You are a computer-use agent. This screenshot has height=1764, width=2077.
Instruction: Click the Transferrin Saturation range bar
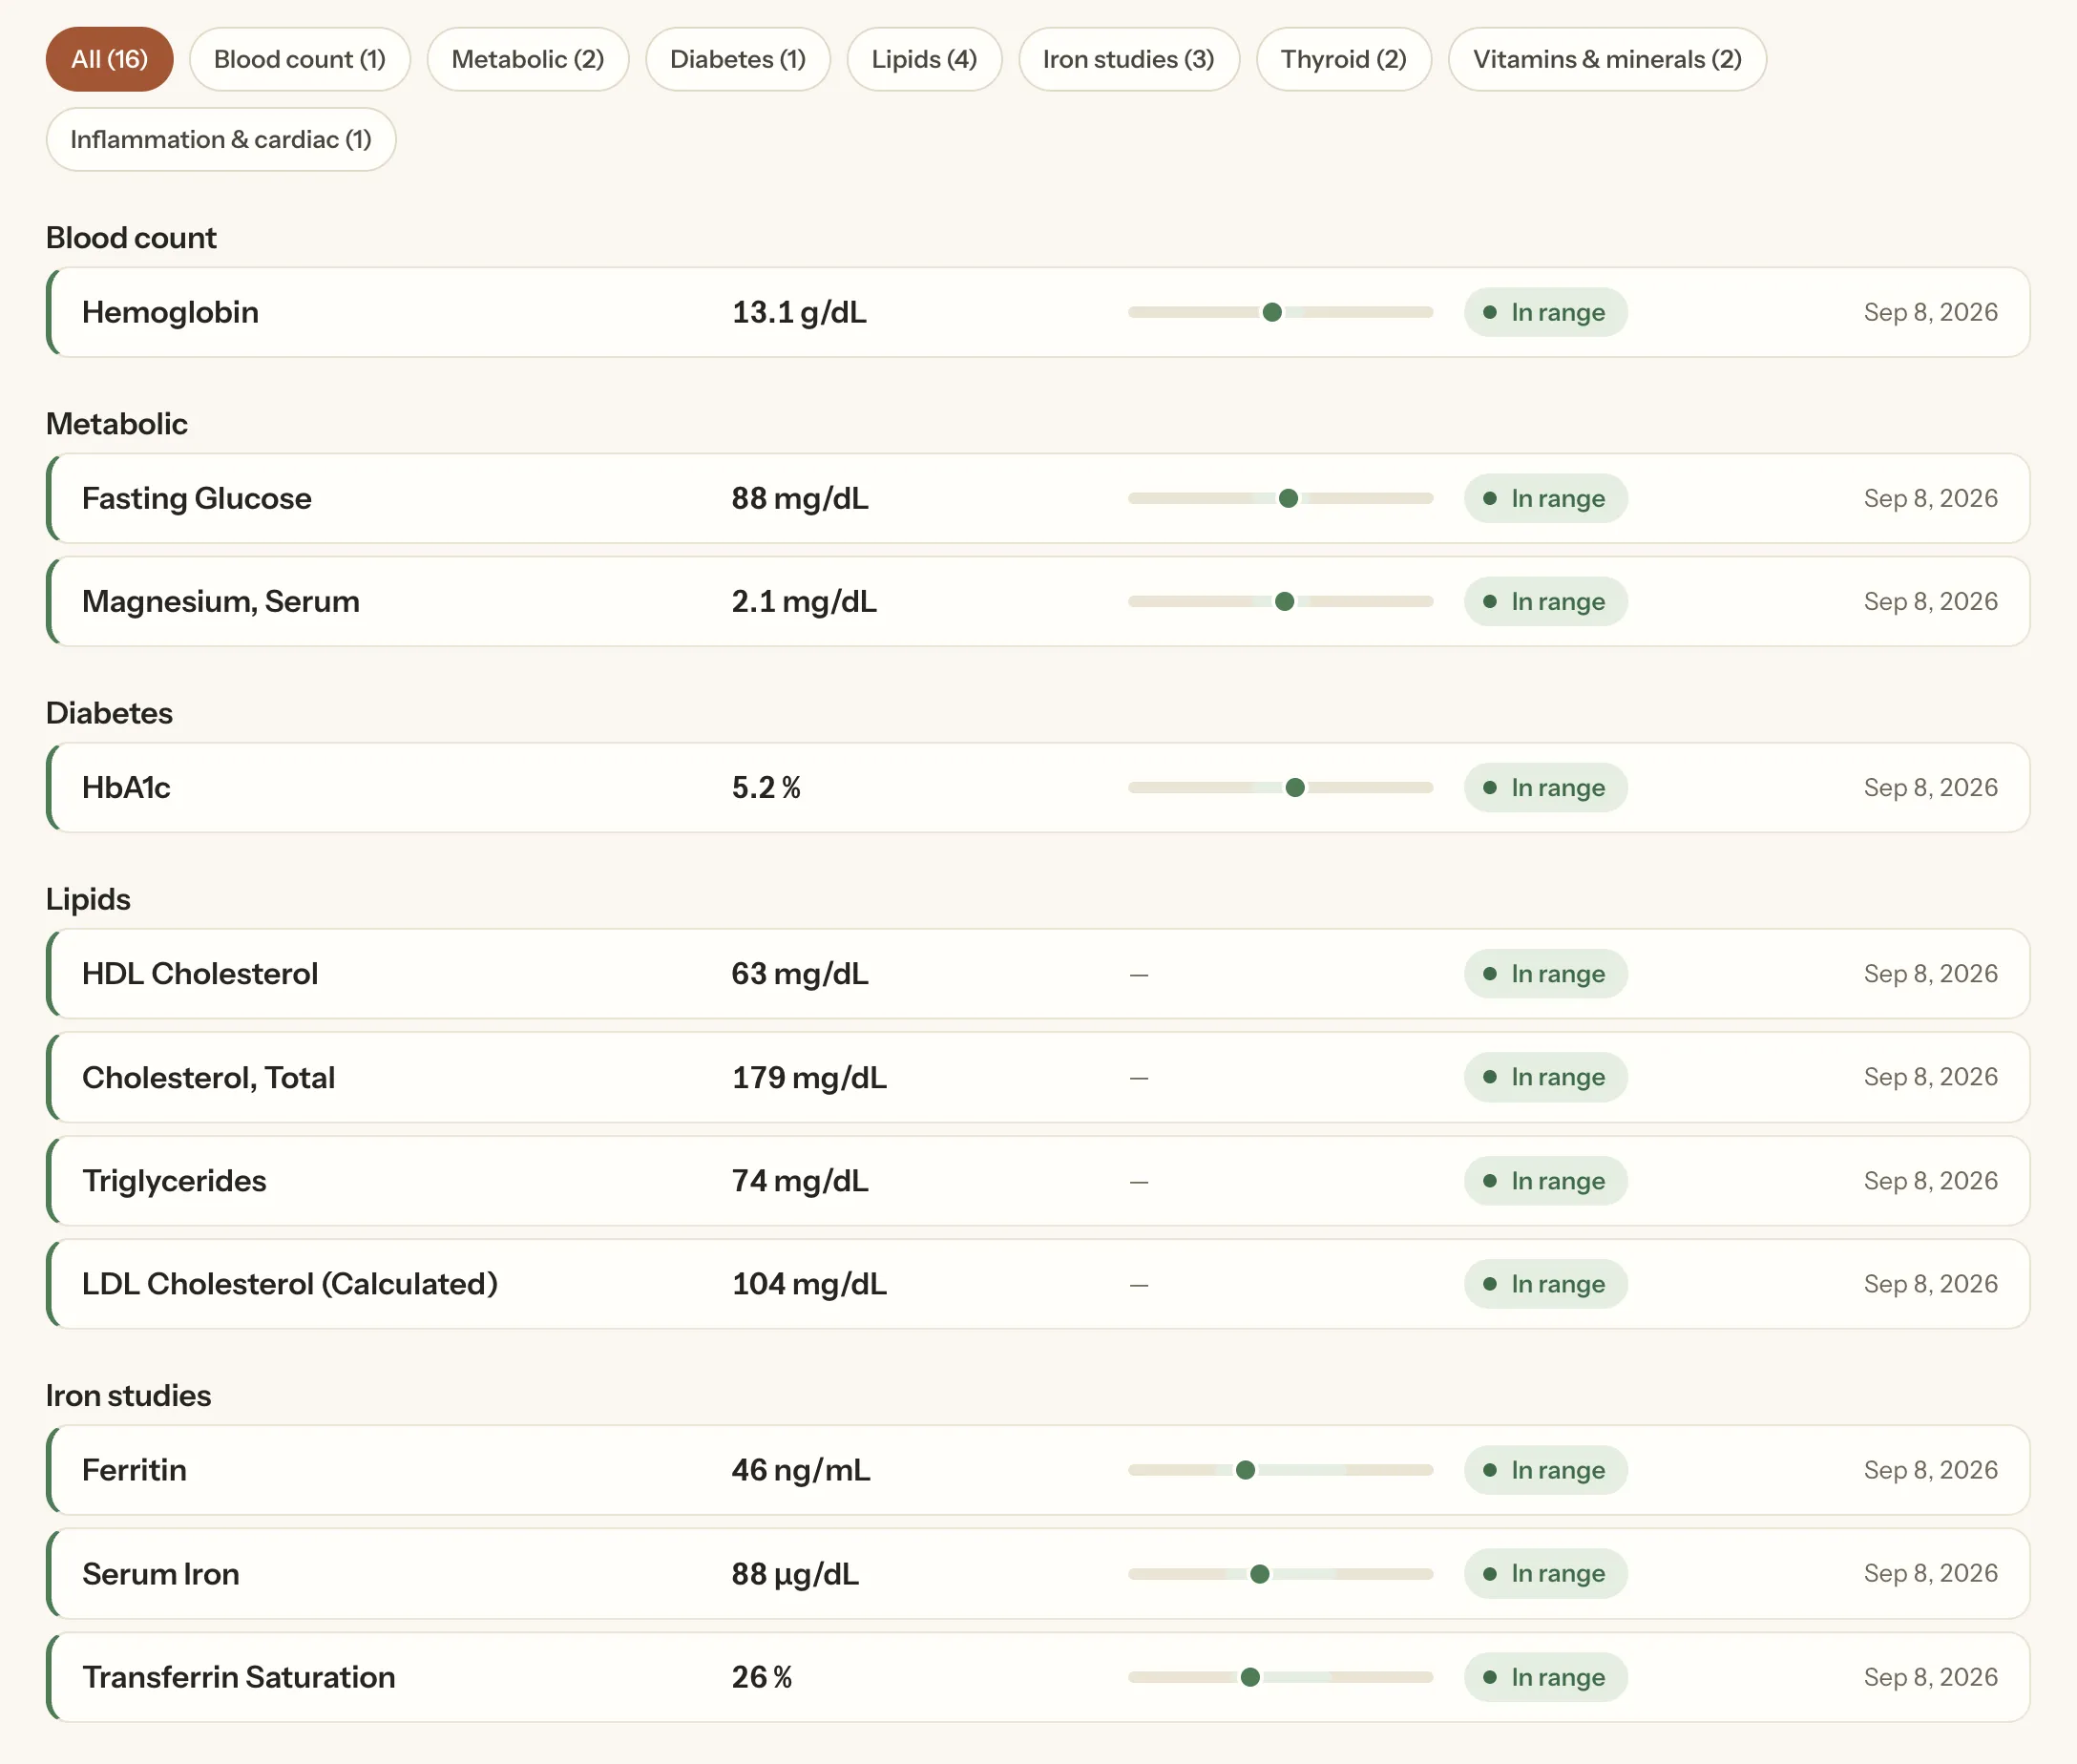coord(1280,1676)
